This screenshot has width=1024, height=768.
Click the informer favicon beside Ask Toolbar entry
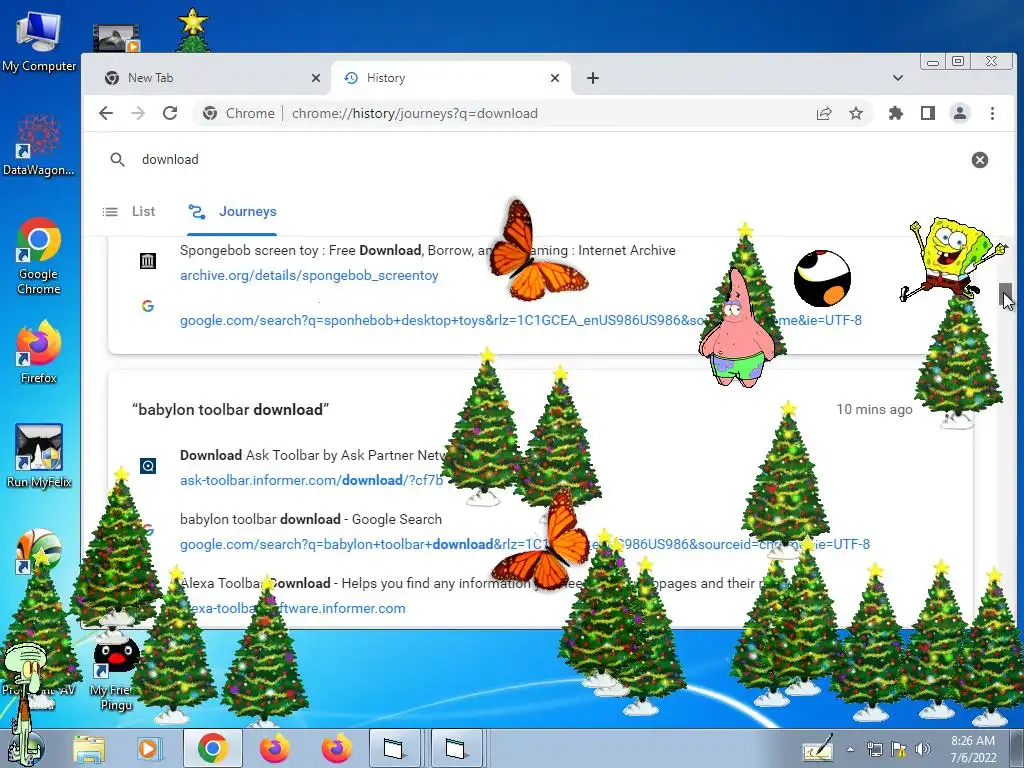(148, 466)
